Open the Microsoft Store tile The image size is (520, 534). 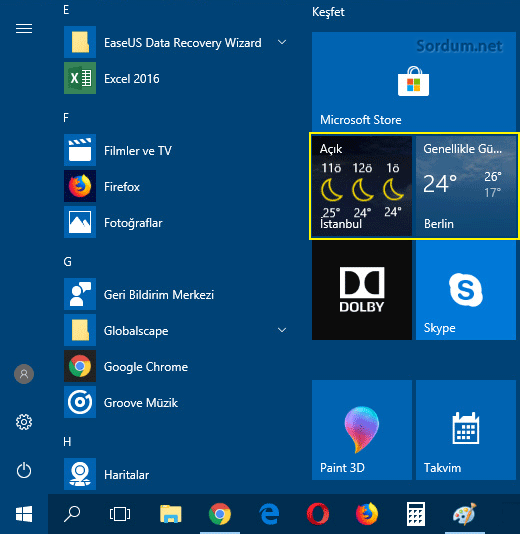click(x=414, y=81)
